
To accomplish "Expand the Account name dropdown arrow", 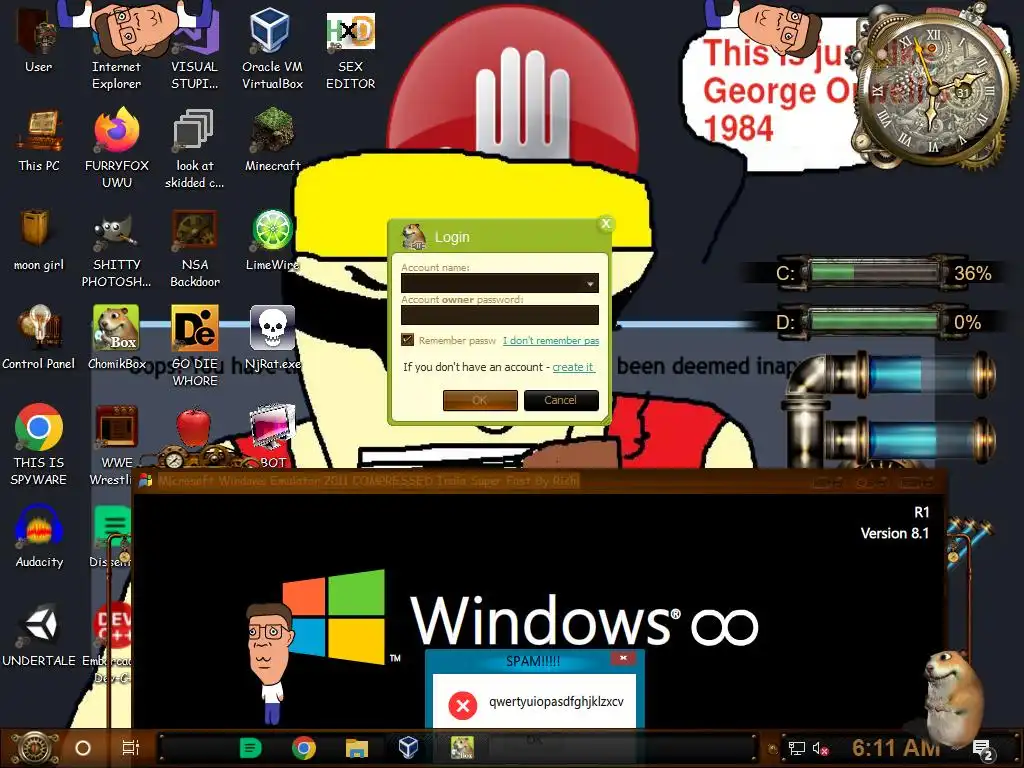I will pos(590,283).
